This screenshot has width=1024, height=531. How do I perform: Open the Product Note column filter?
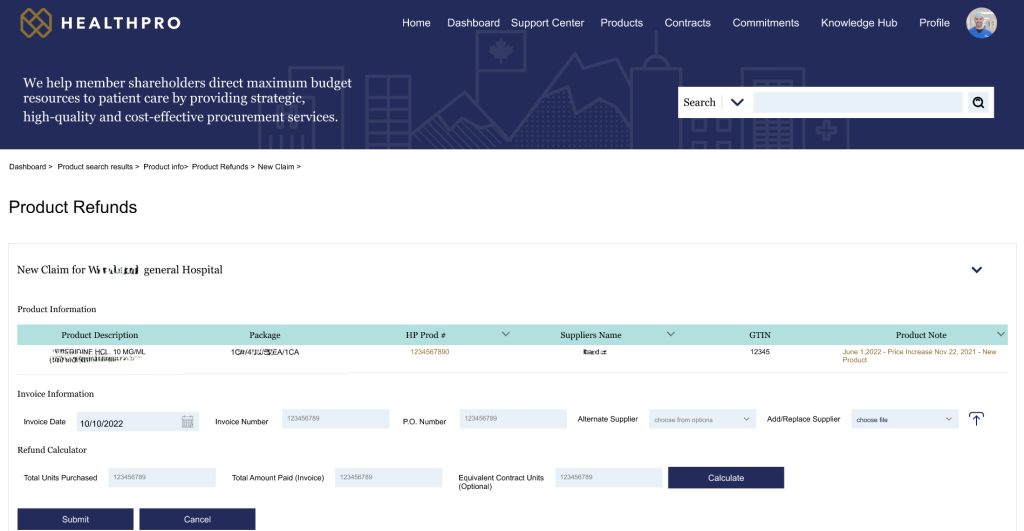(x=1000, y=334)
